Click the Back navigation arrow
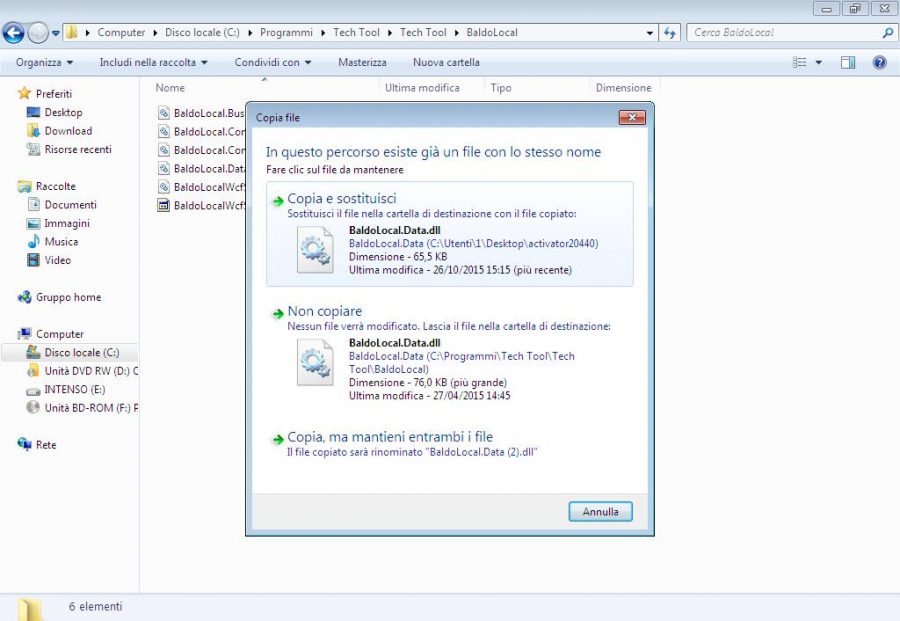 click(13, 31)
